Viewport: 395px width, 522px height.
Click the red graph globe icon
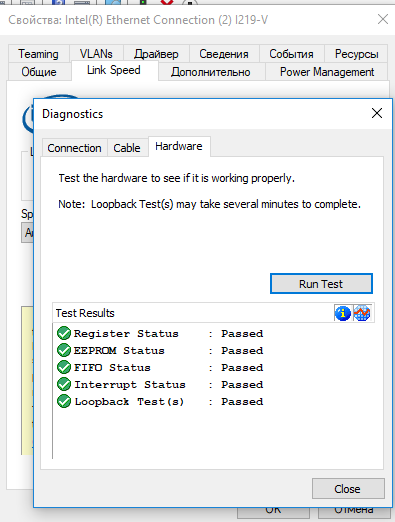362,313
